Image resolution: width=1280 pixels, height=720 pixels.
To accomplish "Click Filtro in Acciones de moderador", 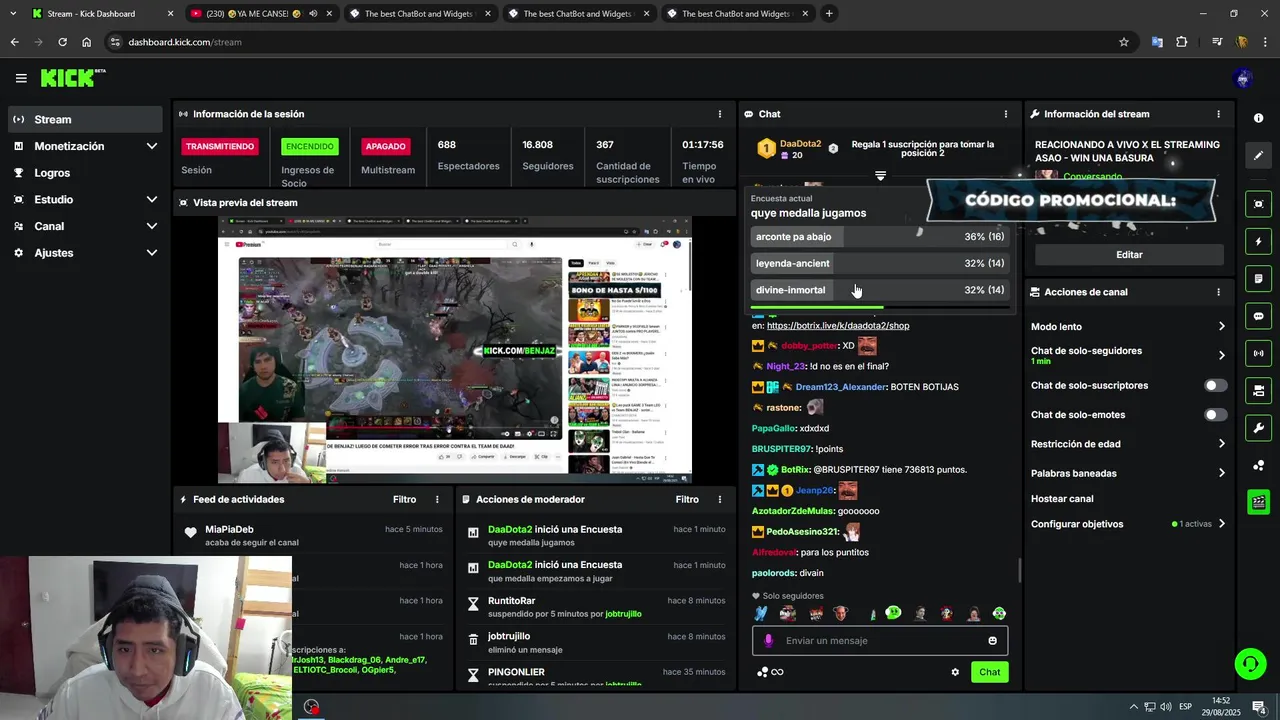I will tap(687, 499).
